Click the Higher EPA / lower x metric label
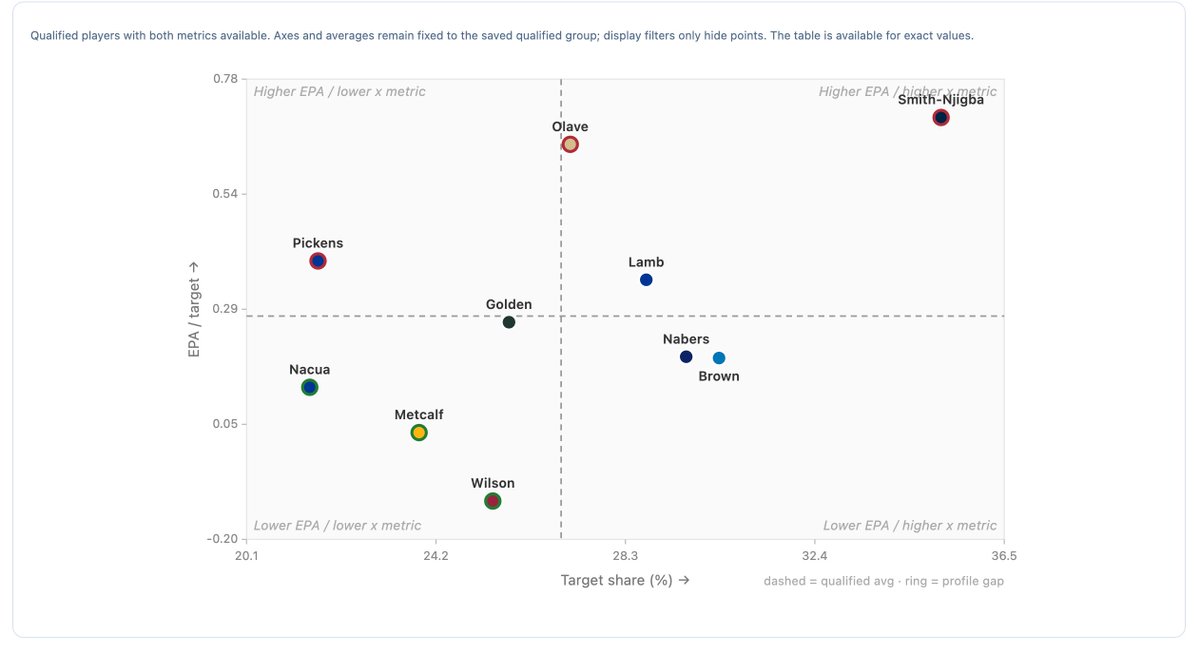The image size is (1200, 655). (340, 92)
